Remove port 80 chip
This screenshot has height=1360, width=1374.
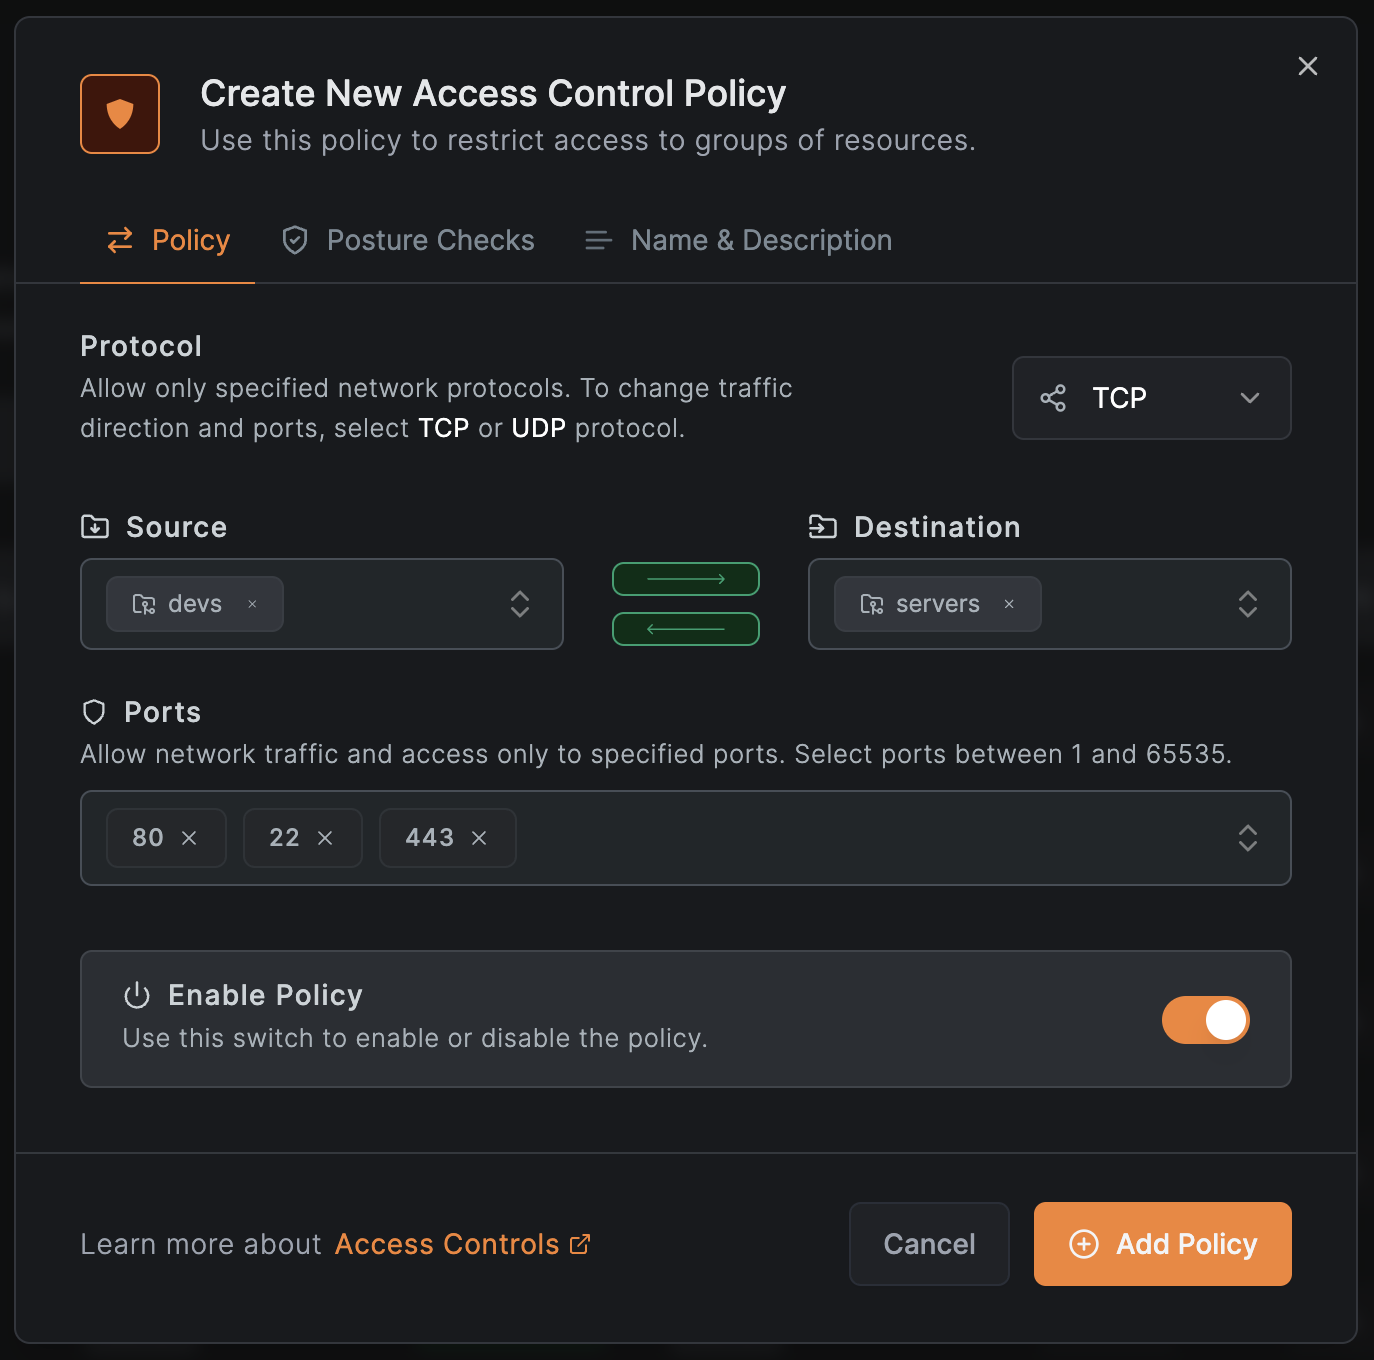click(x=189, y=838)
